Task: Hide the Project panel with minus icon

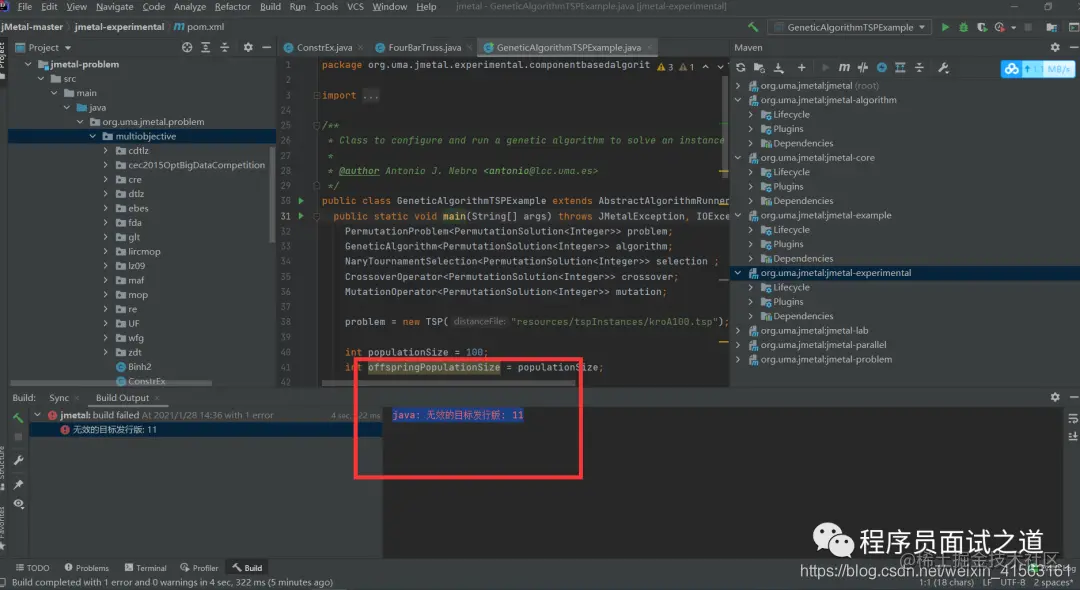Action: click(266, 48)
